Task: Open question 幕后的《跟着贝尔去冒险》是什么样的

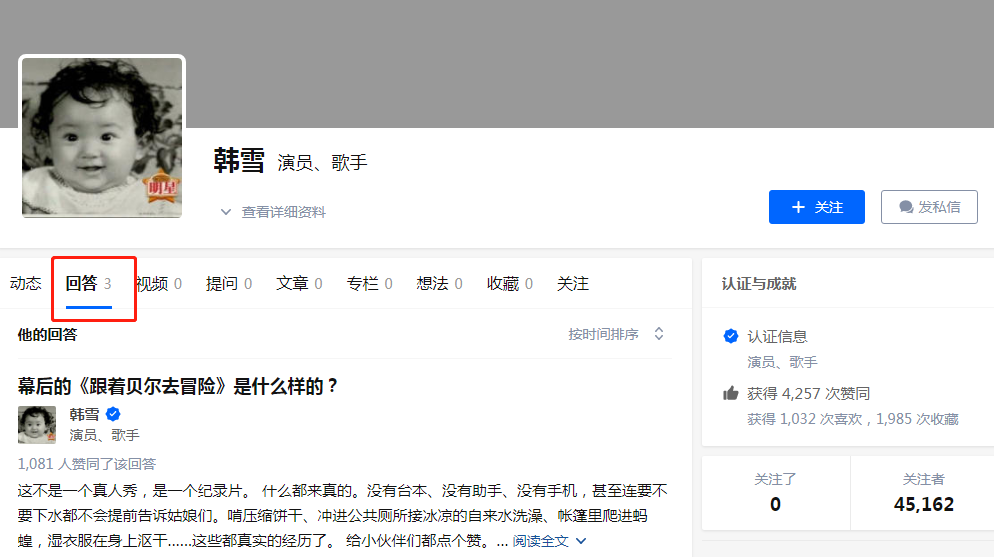Action: click(x=178, y=386)
